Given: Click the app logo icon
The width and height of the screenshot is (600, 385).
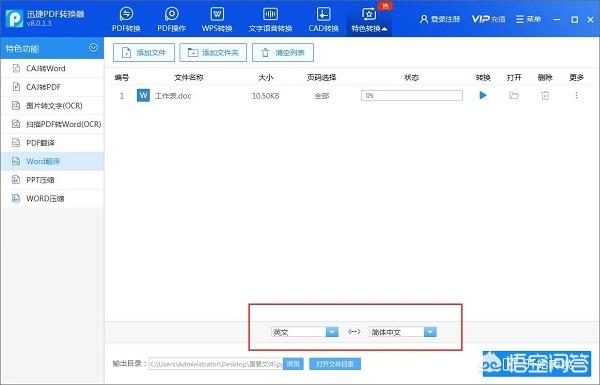Looking at the screenshot, I should pos(14,18).
